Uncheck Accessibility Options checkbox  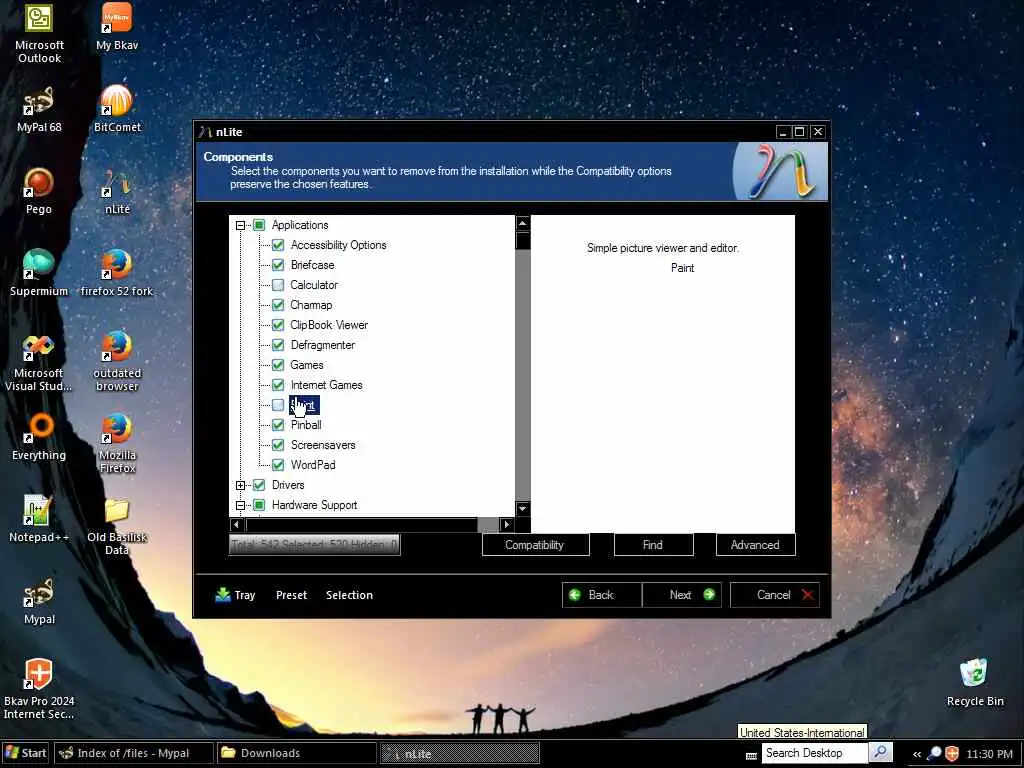(x=278, y=245)
